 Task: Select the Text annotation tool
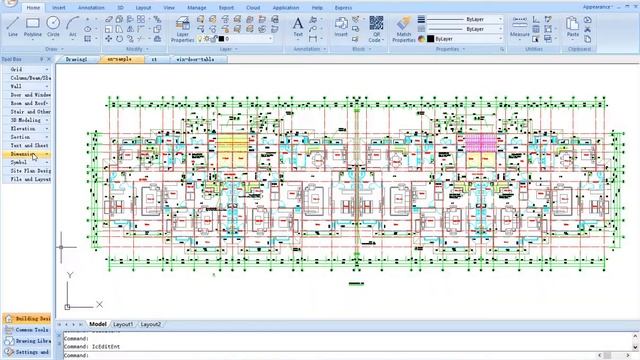(x=298, y=27)
